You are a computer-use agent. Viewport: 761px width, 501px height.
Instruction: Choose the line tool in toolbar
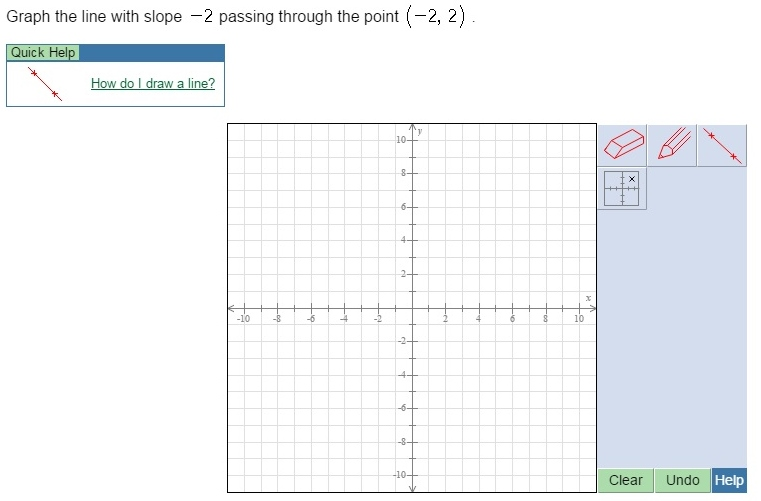point(722,145)
